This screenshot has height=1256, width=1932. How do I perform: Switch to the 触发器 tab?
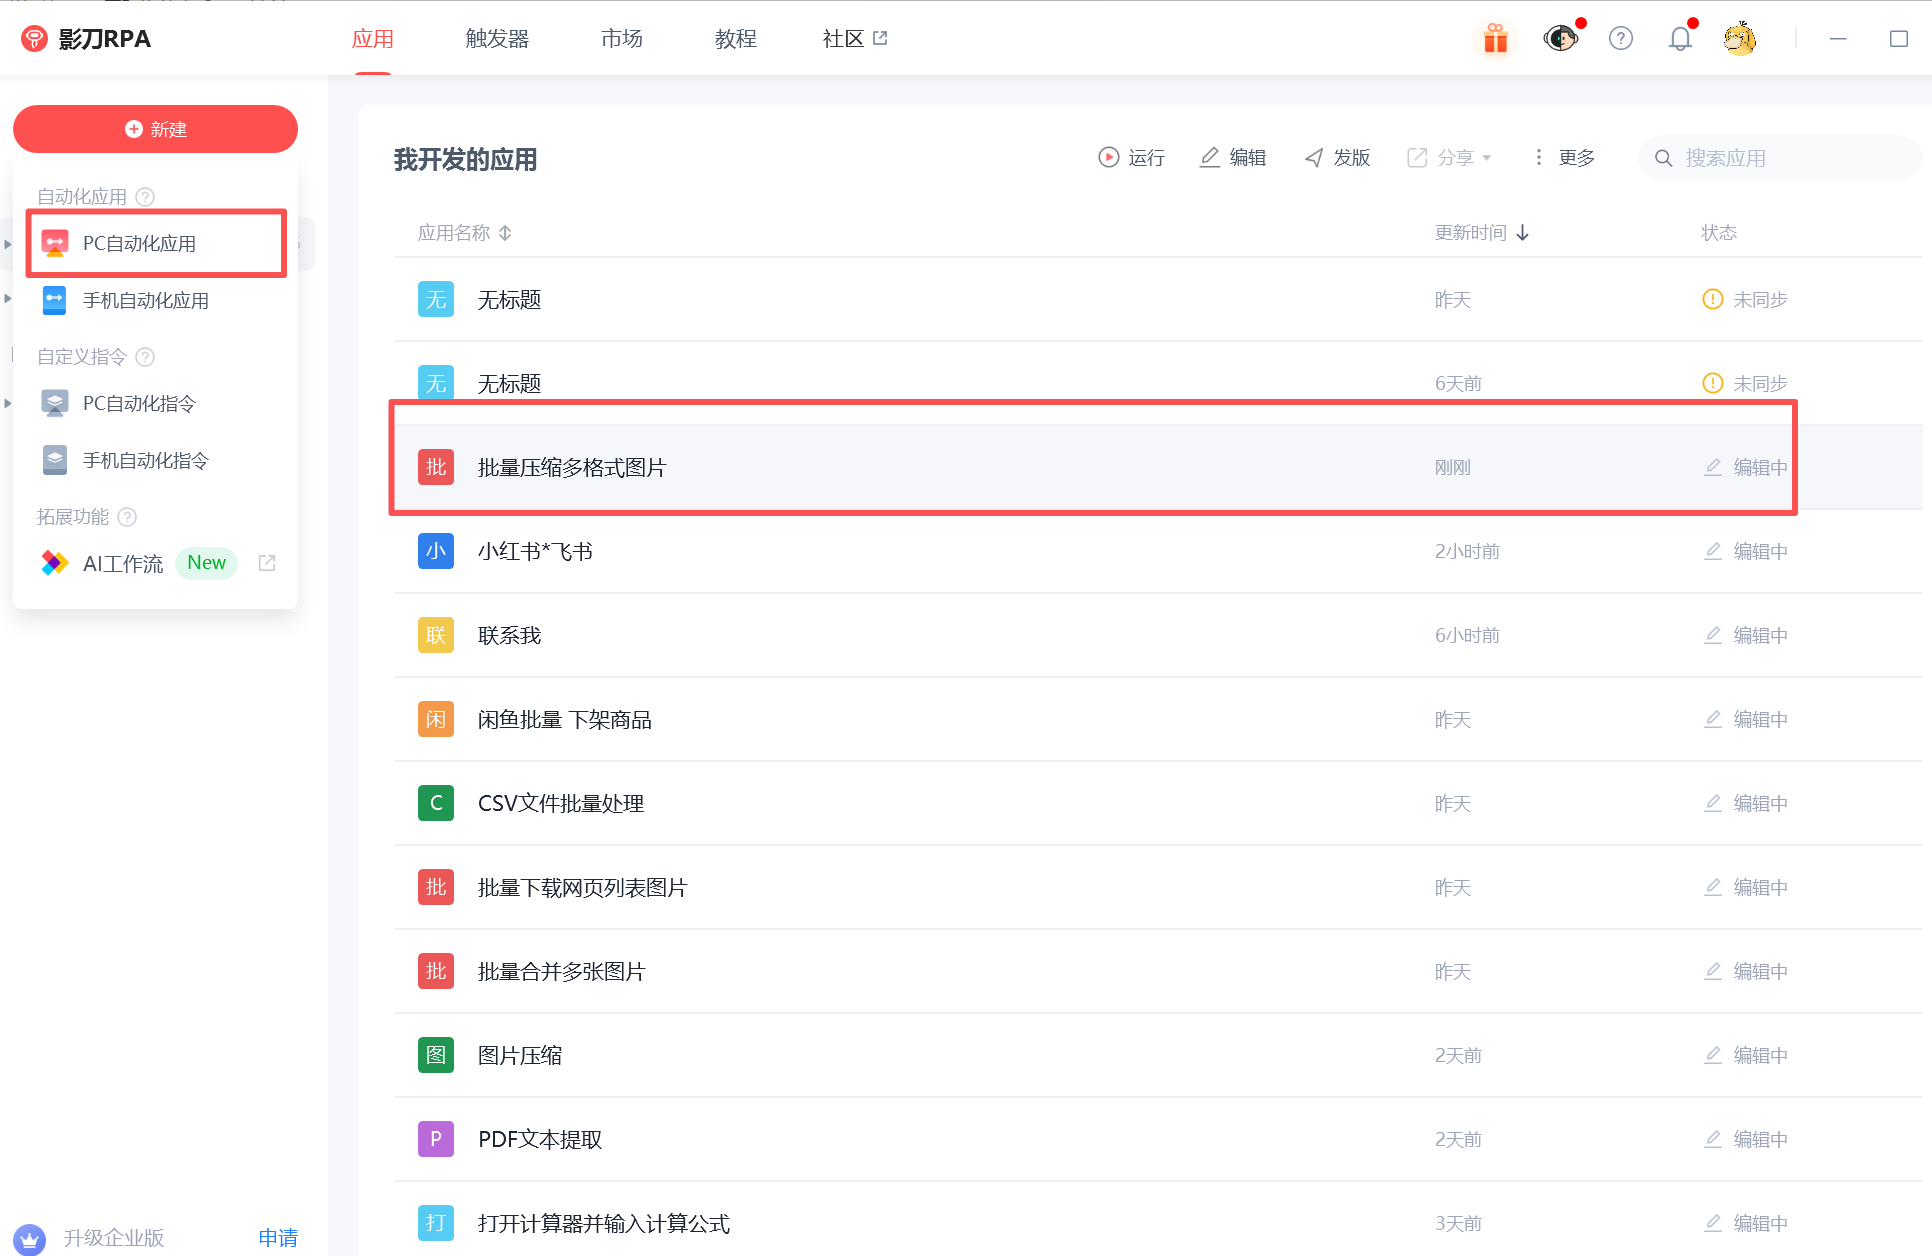tap(497, 39)
